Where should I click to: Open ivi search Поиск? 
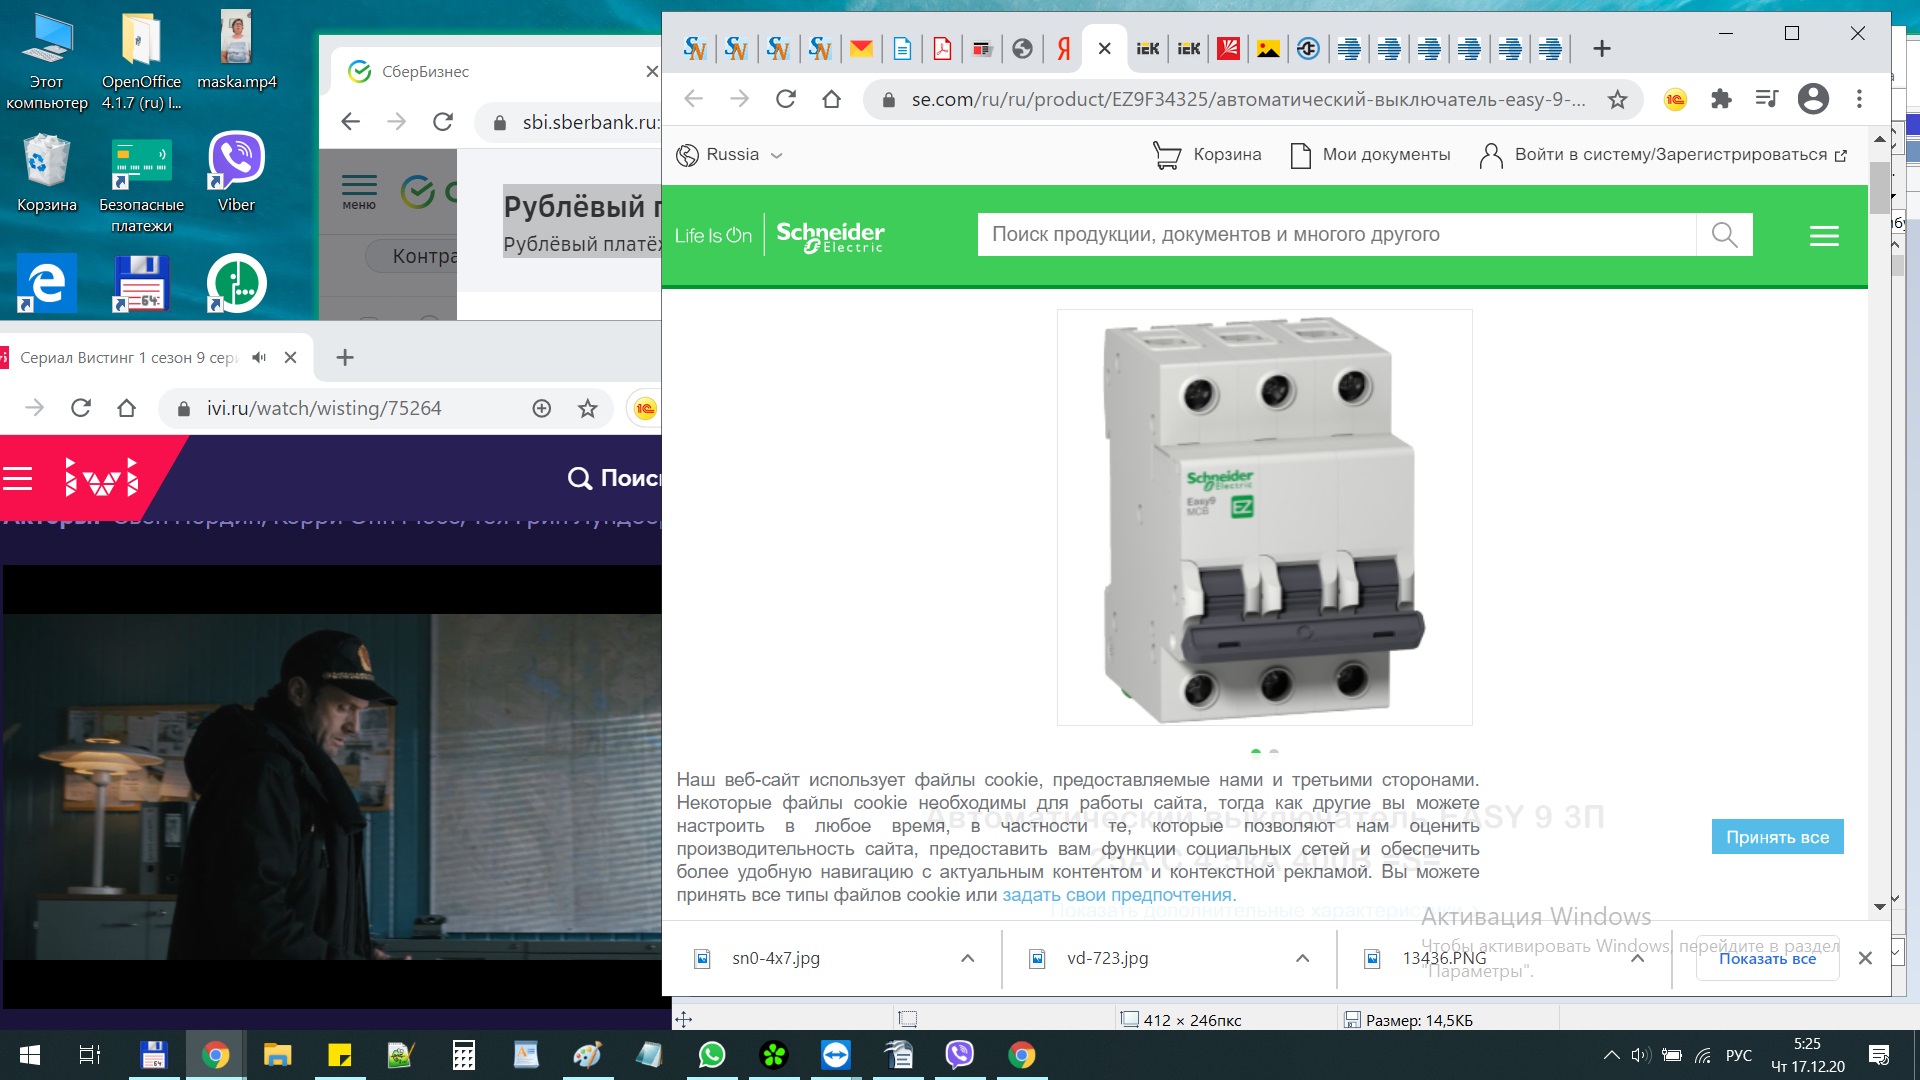(x=613, y=478)
